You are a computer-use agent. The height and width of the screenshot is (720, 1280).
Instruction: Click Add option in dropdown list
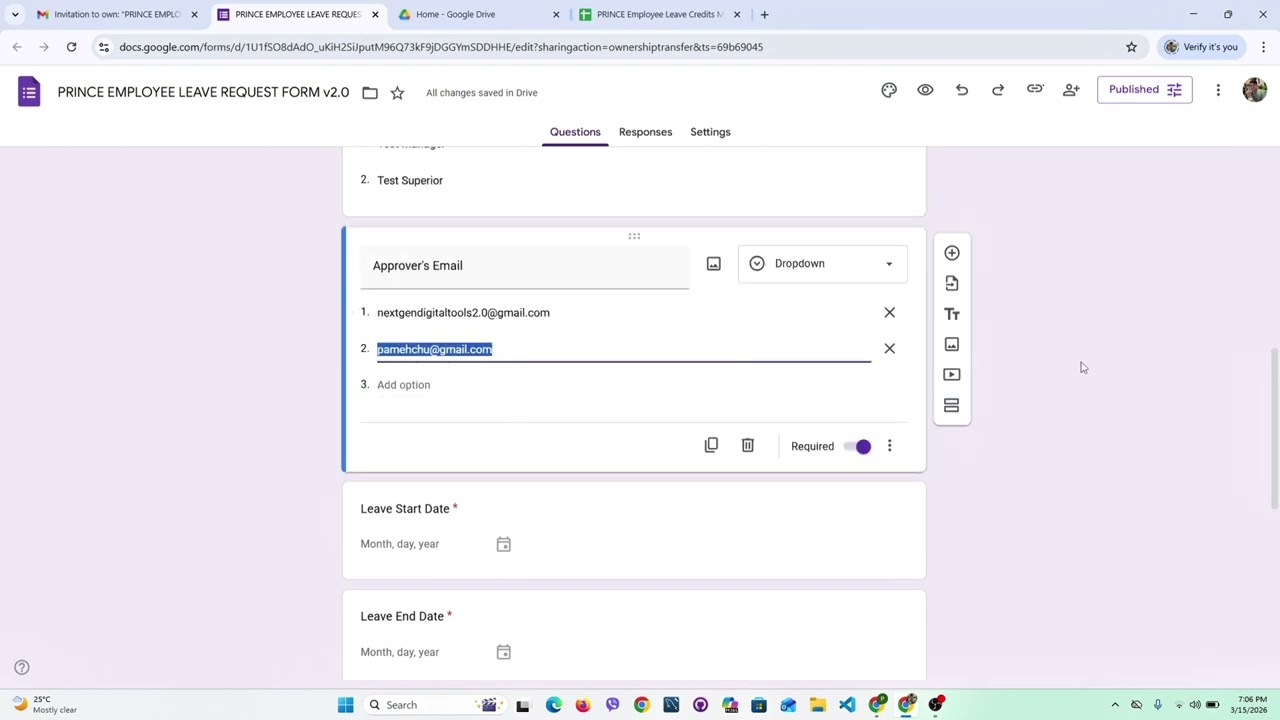pos(403,385)
